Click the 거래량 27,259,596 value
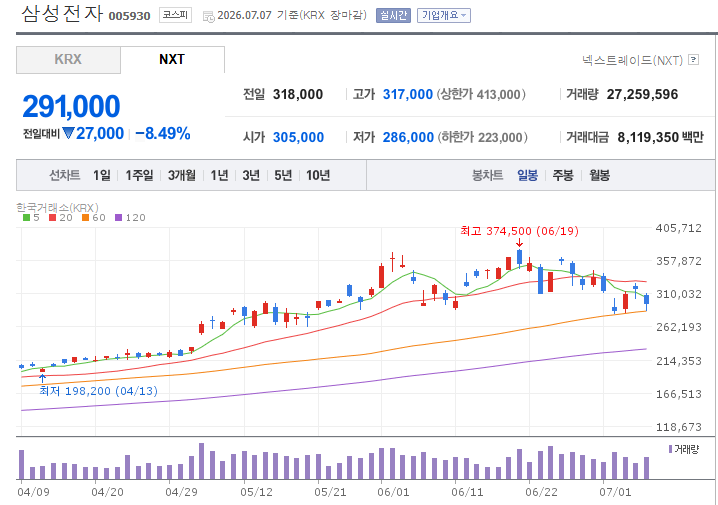 642,95
